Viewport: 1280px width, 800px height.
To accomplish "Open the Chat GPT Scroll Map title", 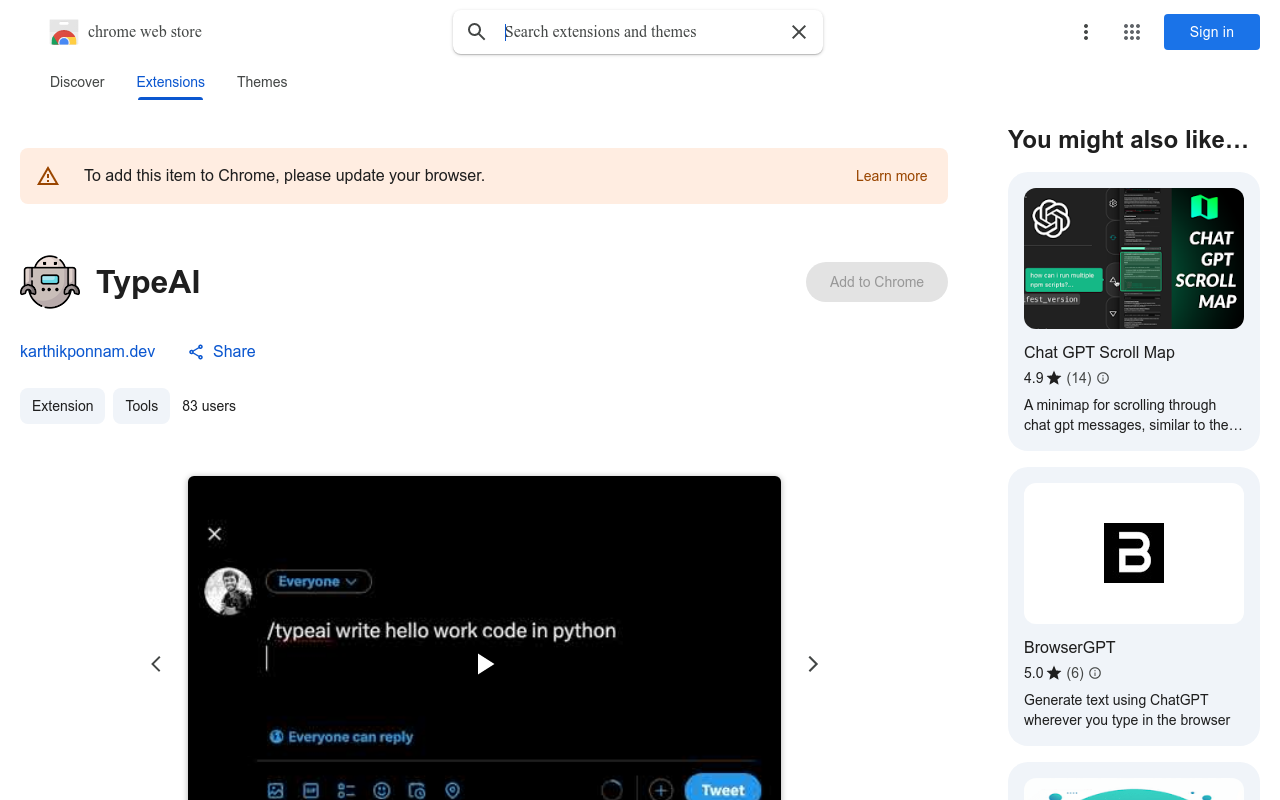I will (x=1099, y=352).
